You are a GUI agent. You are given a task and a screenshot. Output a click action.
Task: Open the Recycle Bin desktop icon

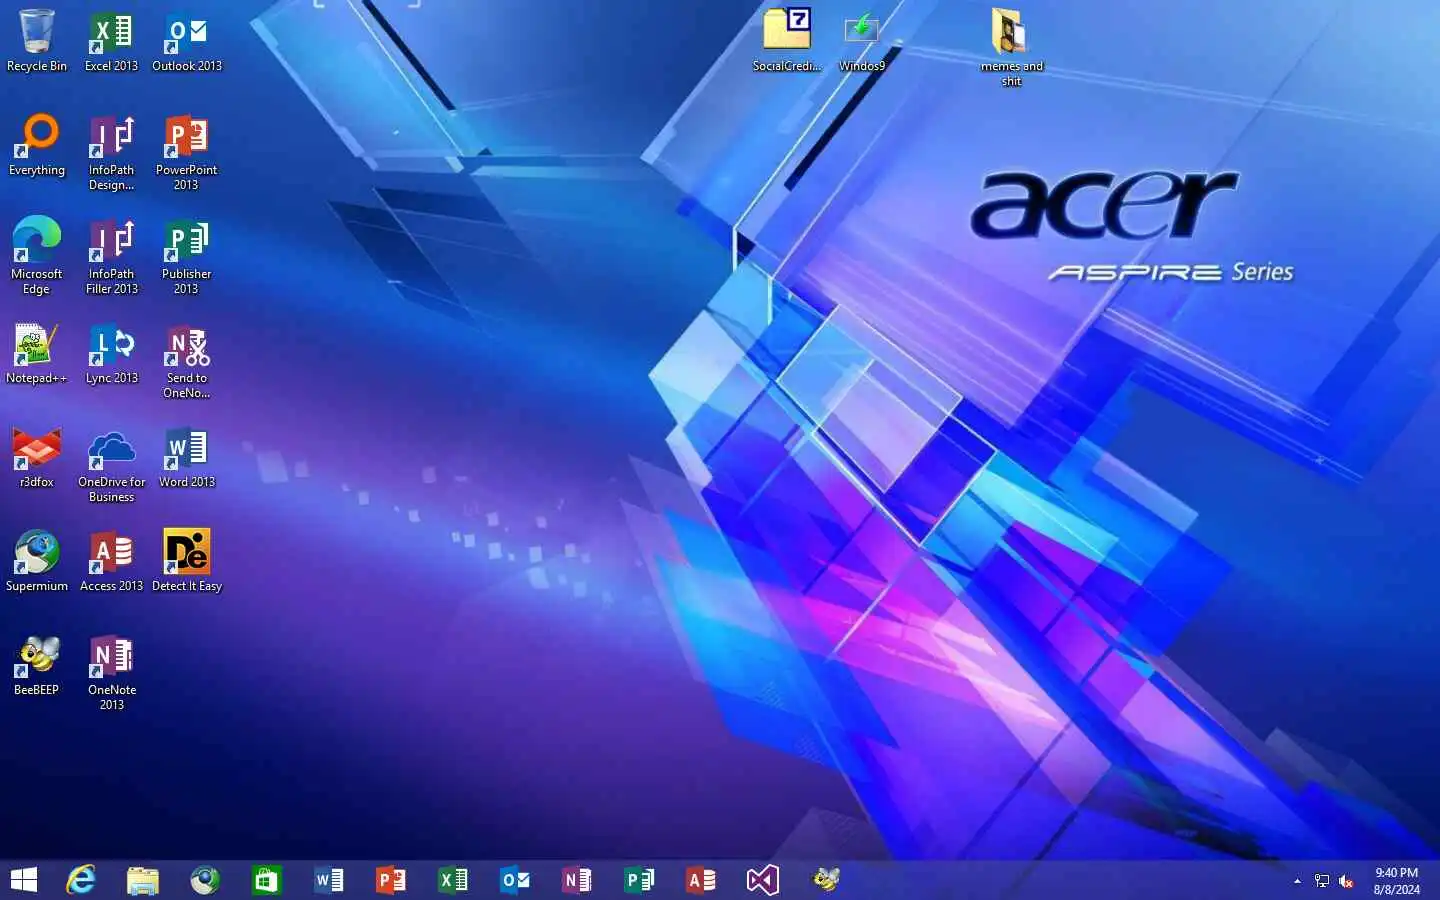(x=37, y=40)
